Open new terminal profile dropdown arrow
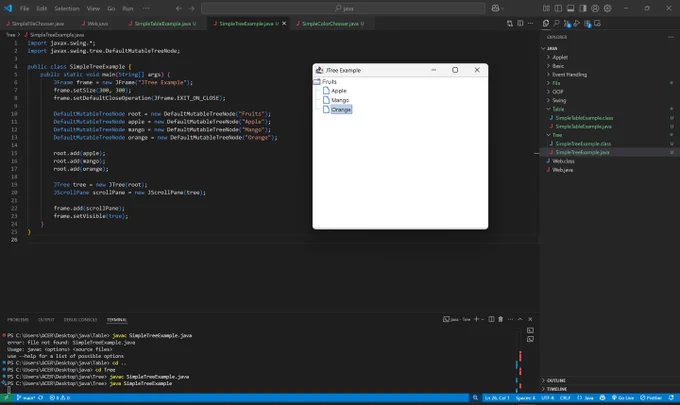This screenshot has width=680, height=405. 483,320
